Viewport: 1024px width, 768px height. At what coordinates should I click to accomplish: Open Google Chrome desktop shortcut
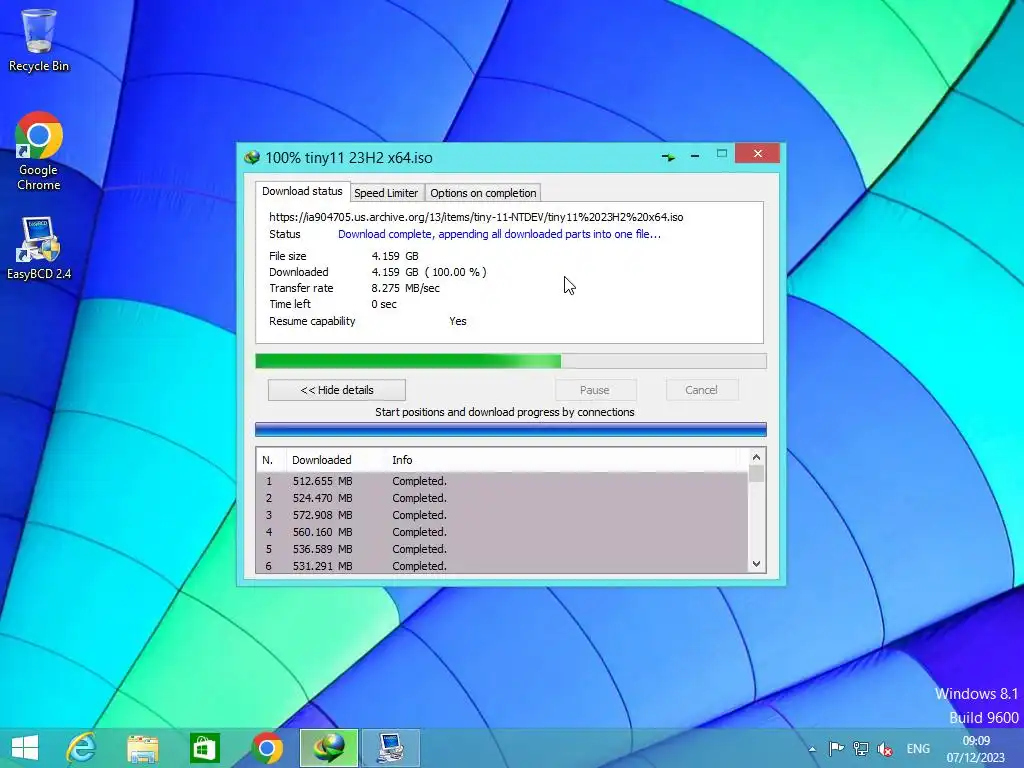click(x=39, y=152)
